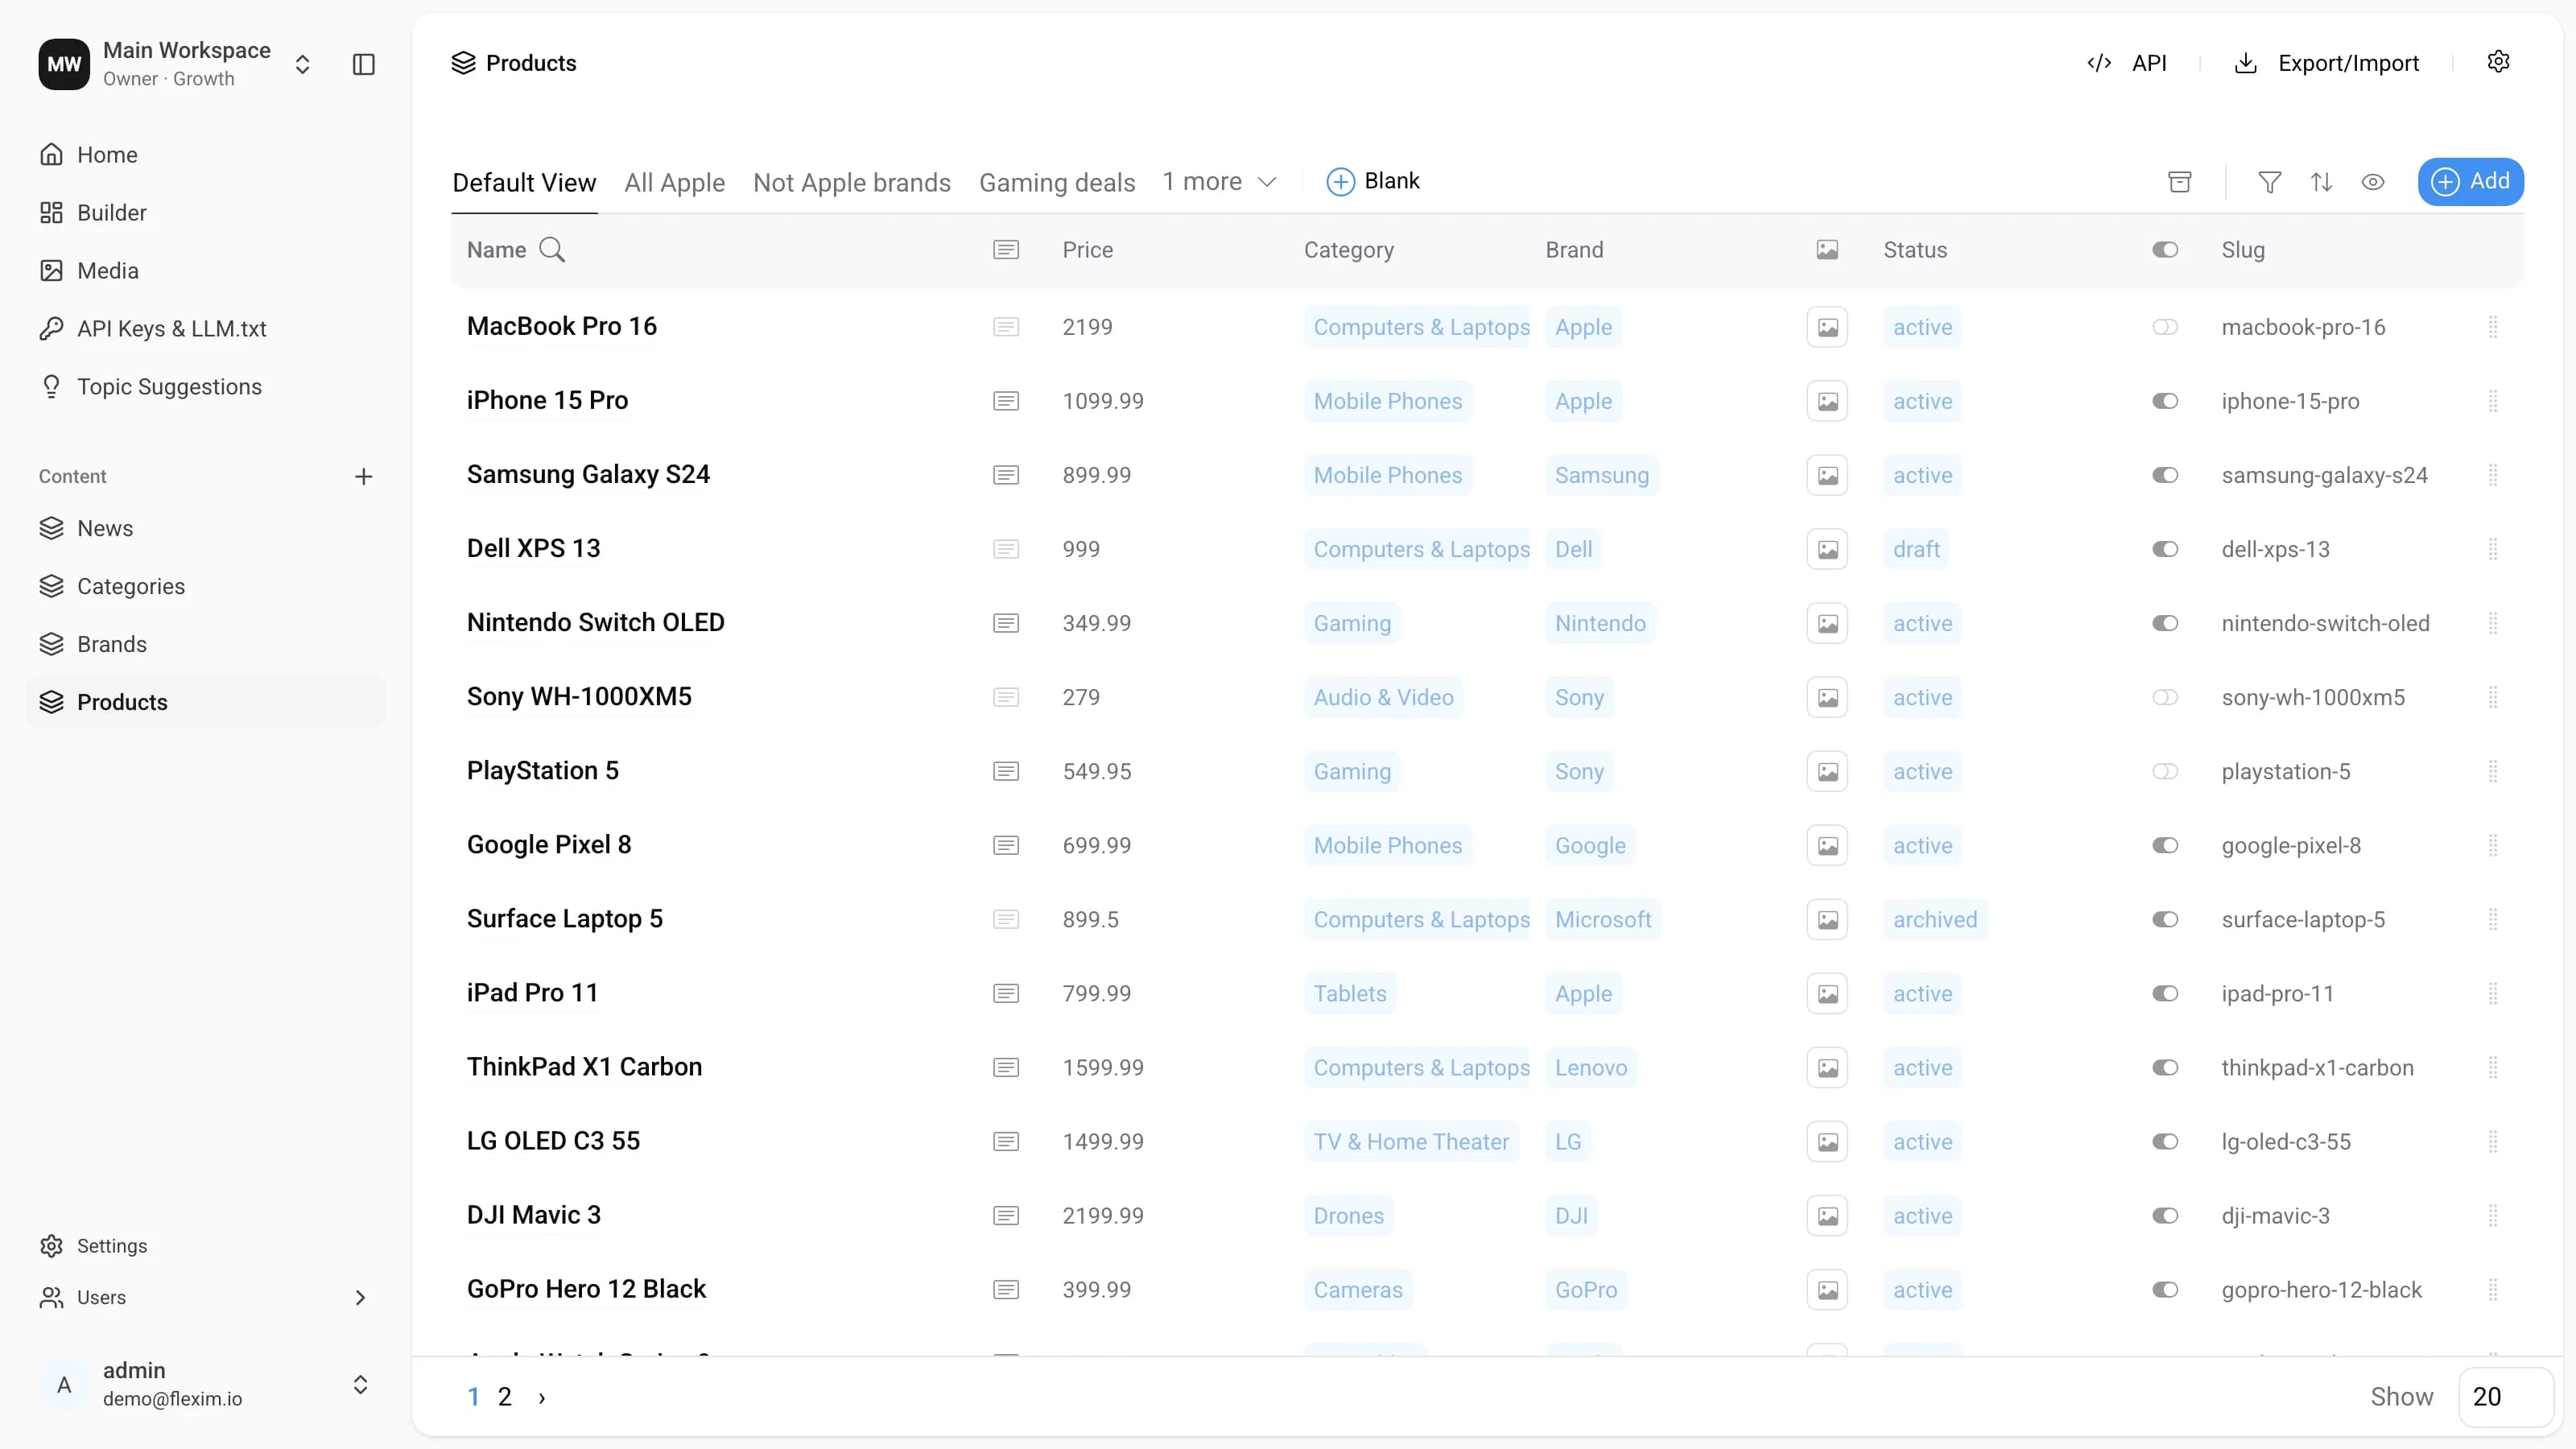This screenshot has width=2576, height=1449.
Task: Open the sort arrows icon
Action: (2321, 181)
